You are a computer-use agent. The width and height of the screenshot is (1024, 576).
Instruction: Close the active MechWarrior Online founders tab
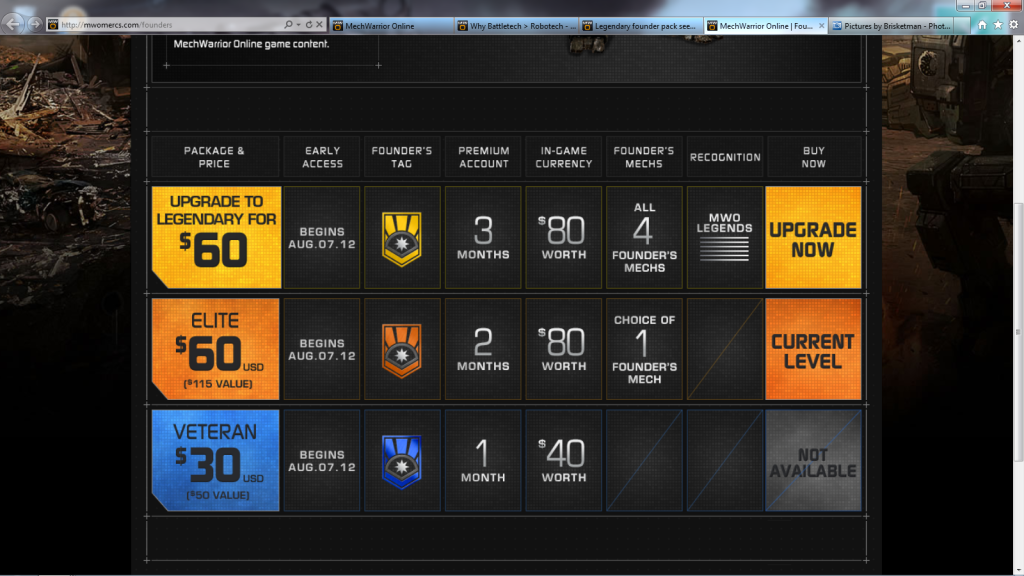pyautogui.click(x=821, y=25)
